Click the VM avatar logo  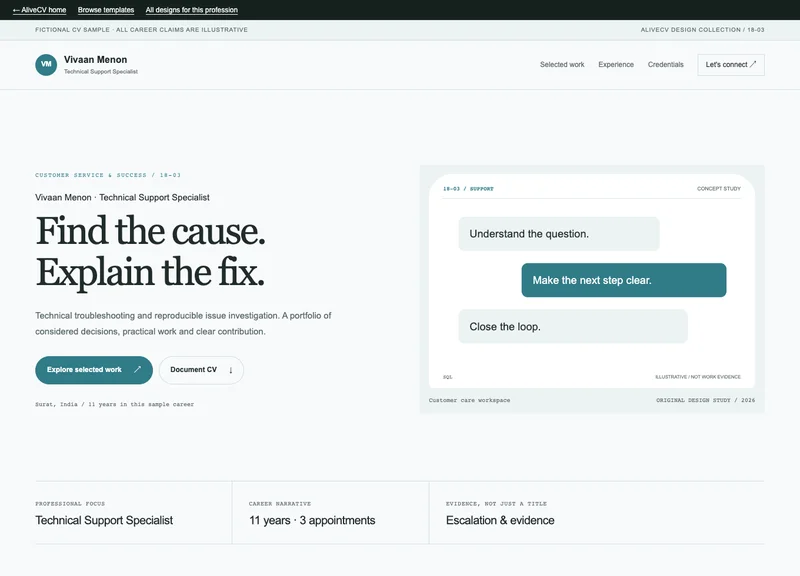point(46,65)
